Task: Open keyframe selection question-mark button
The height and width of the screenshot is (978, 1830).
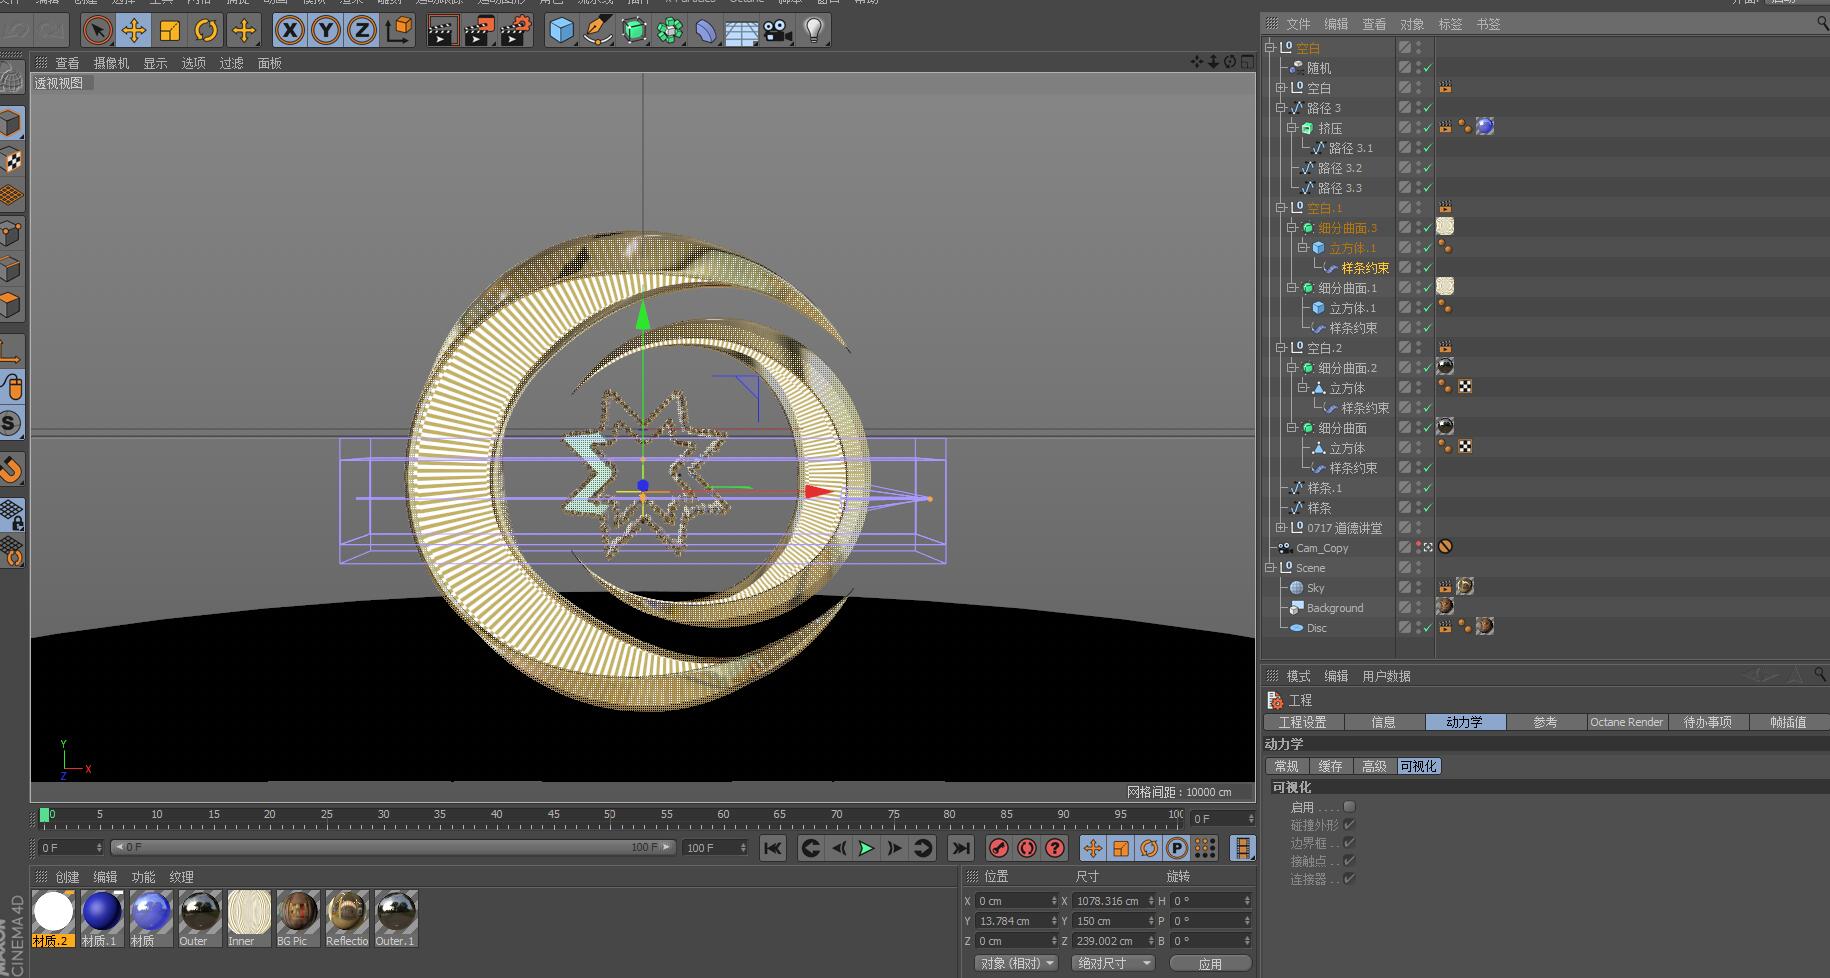Action: [1054, 848]
